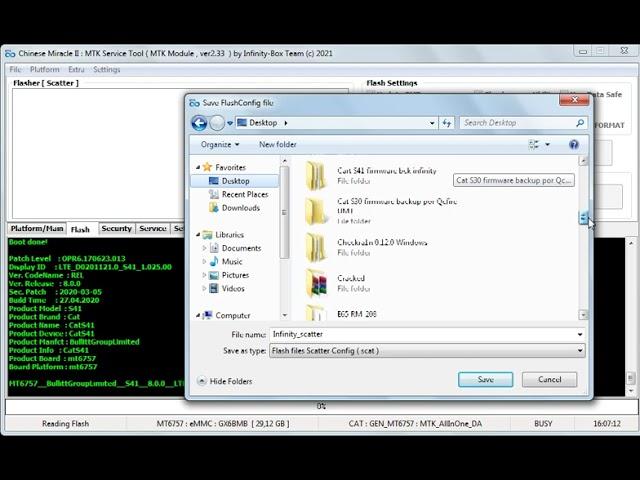The image size is (640, 480).
Task: Click the Libraries icon in navigation pane
Action: pyautogui.click(x=207, y=235)
